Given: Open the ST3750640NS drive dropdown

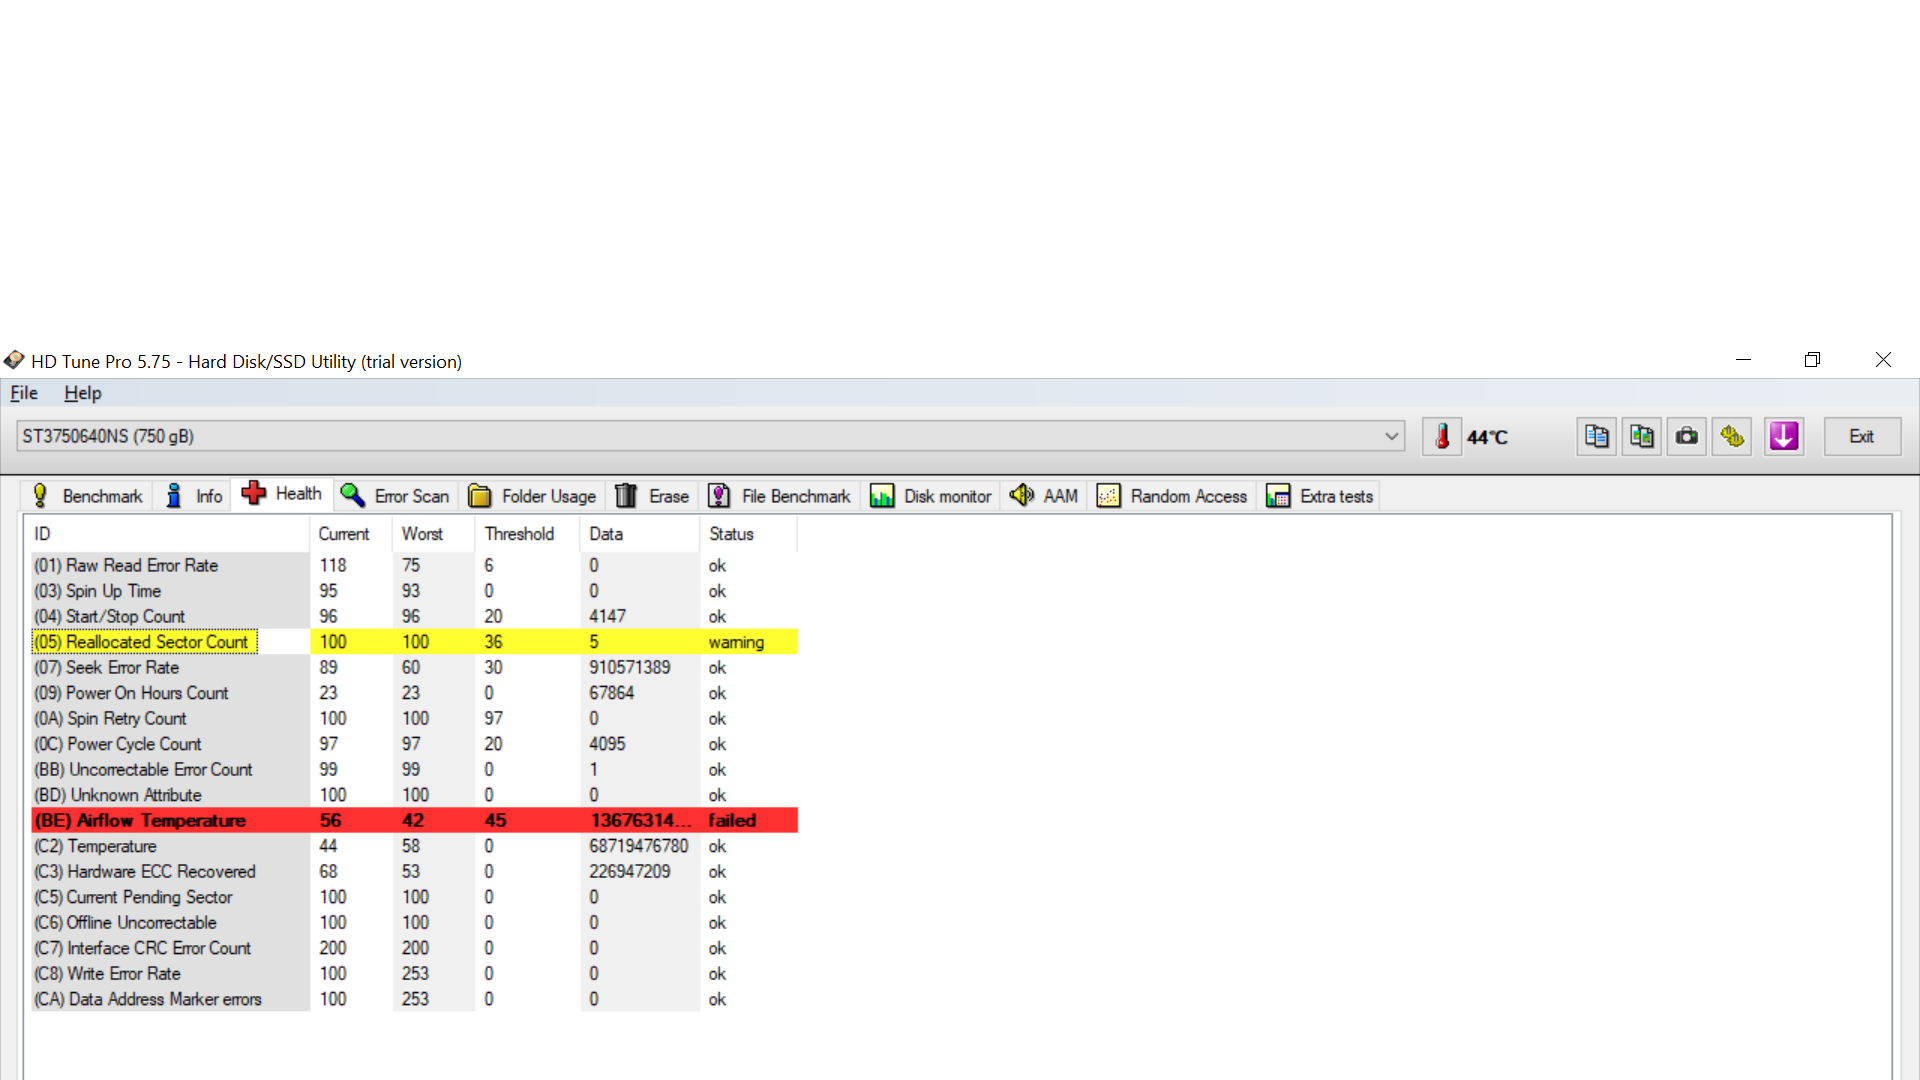Looking at the screenshot, I should (x=711, y=436).
